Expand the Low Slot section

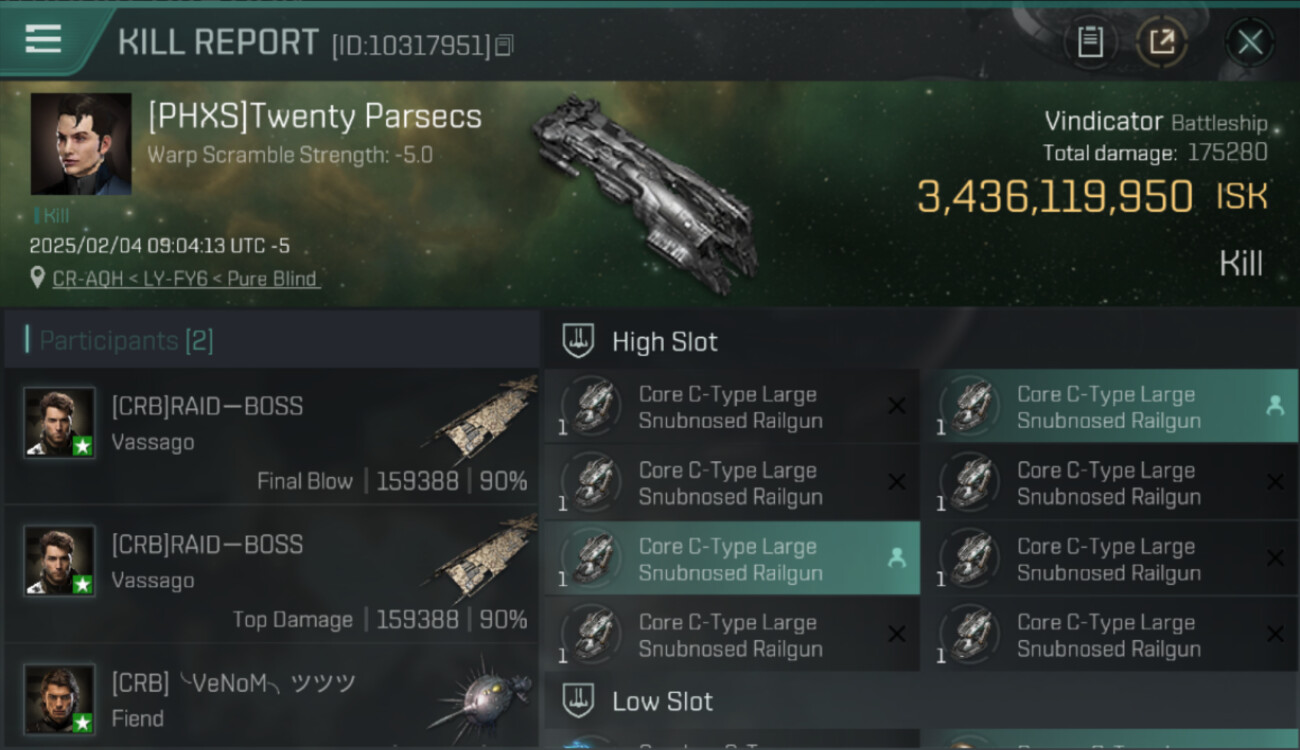pos(662,701)
